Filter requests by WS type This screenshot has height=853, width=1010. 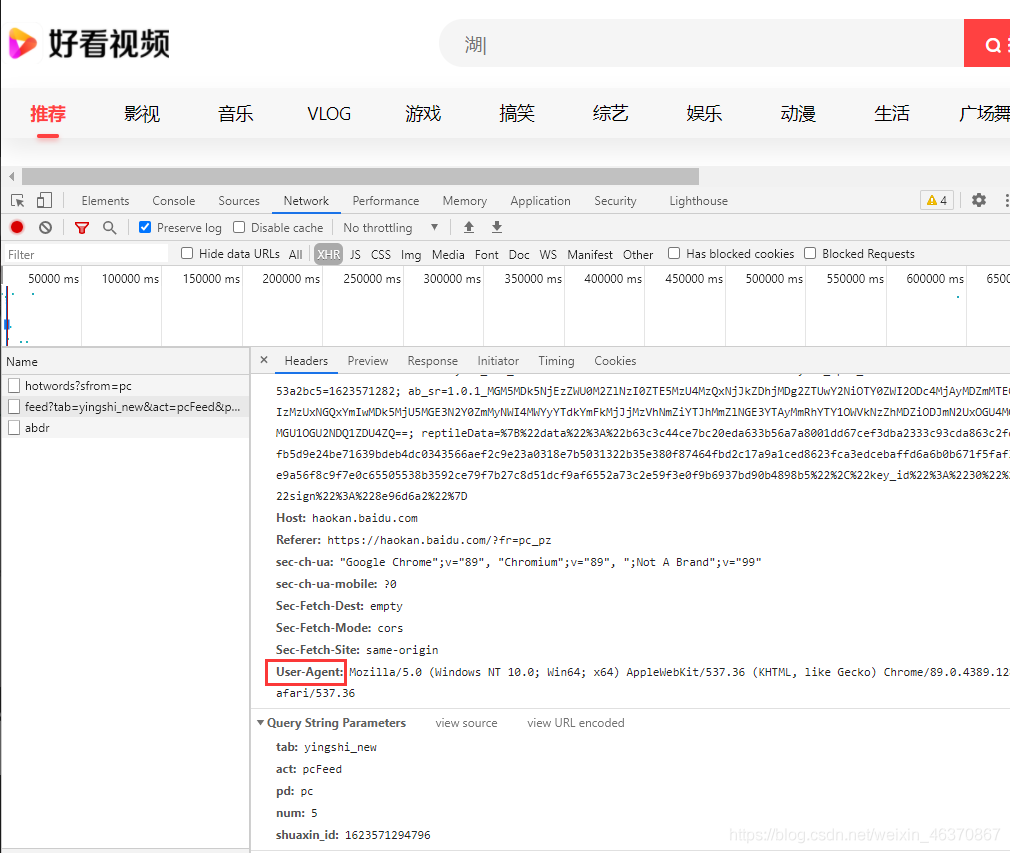(548, 254)
